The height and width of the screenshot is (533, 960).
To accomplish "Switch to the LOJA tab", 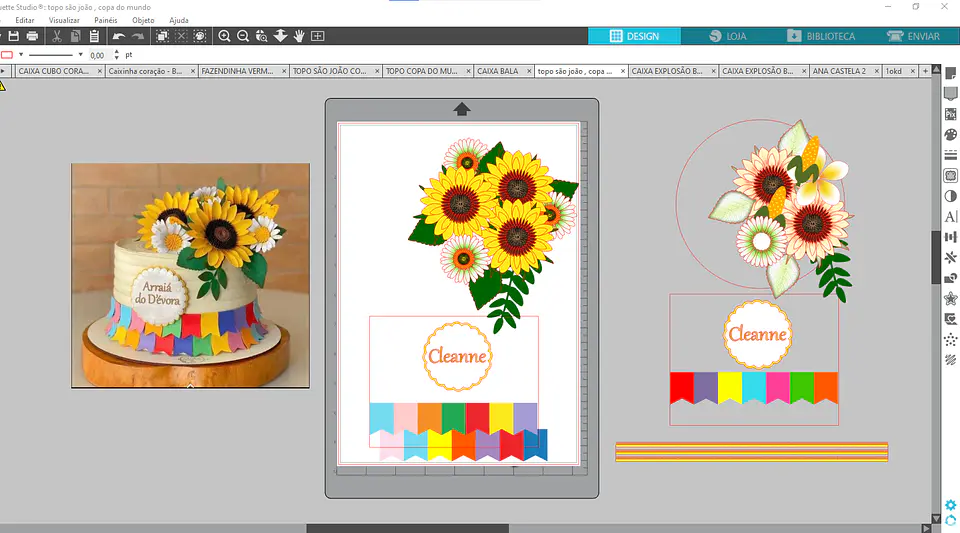I will [x=727, y=36].
